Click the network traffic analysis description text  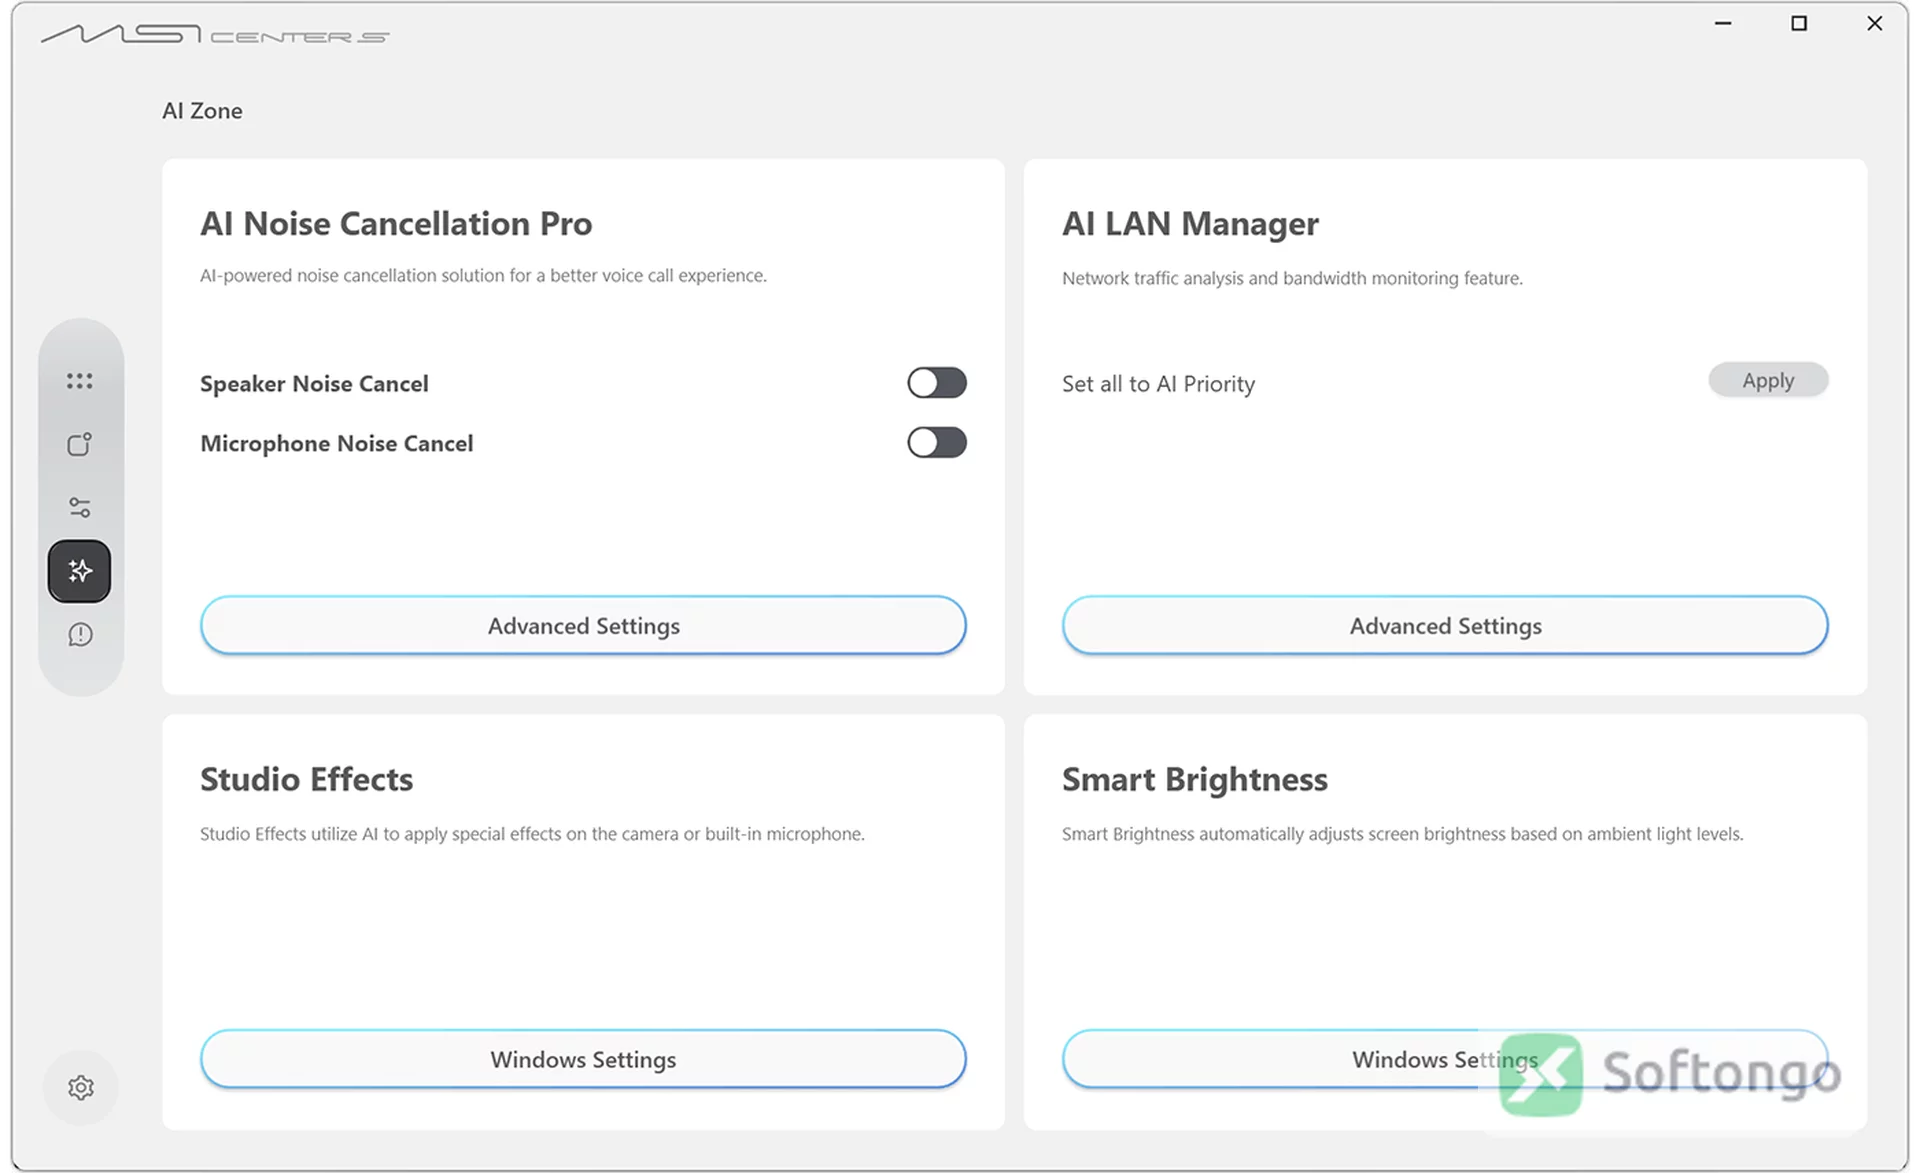click(x=1292, y=278)
